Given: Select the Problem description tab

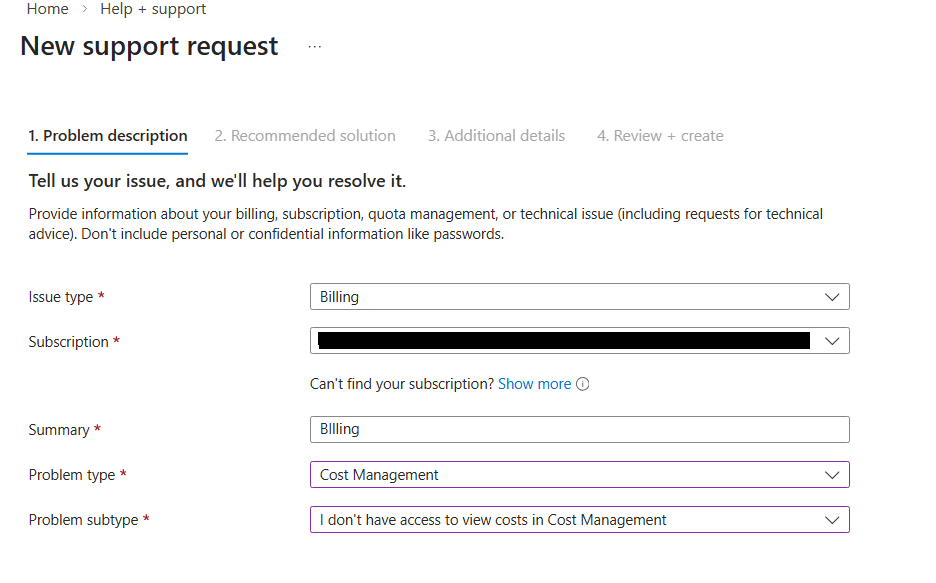Looking at the screenshot, I should coord(107,136).
